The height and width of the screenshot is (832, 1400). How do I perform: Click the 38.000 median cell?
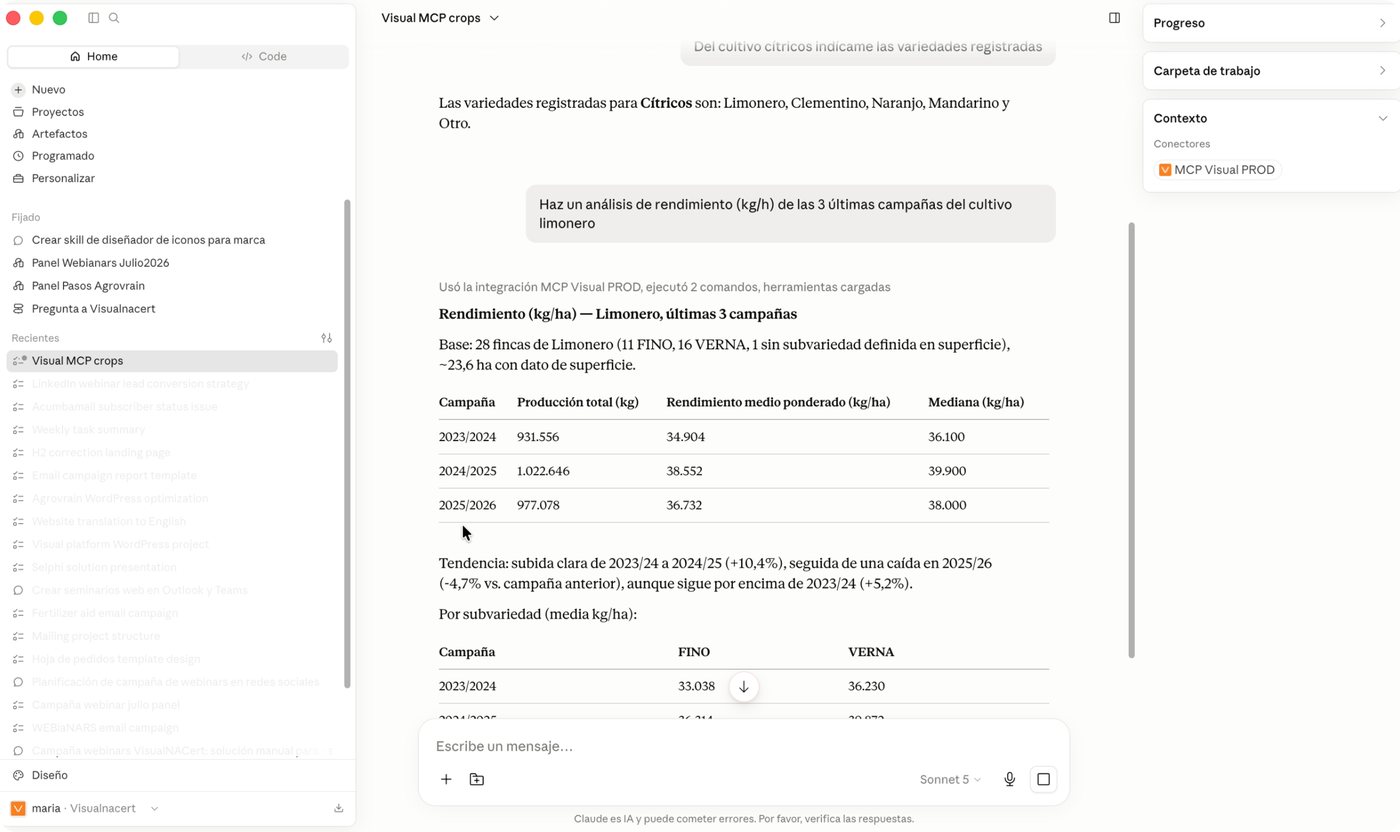(x=947, y=505)
